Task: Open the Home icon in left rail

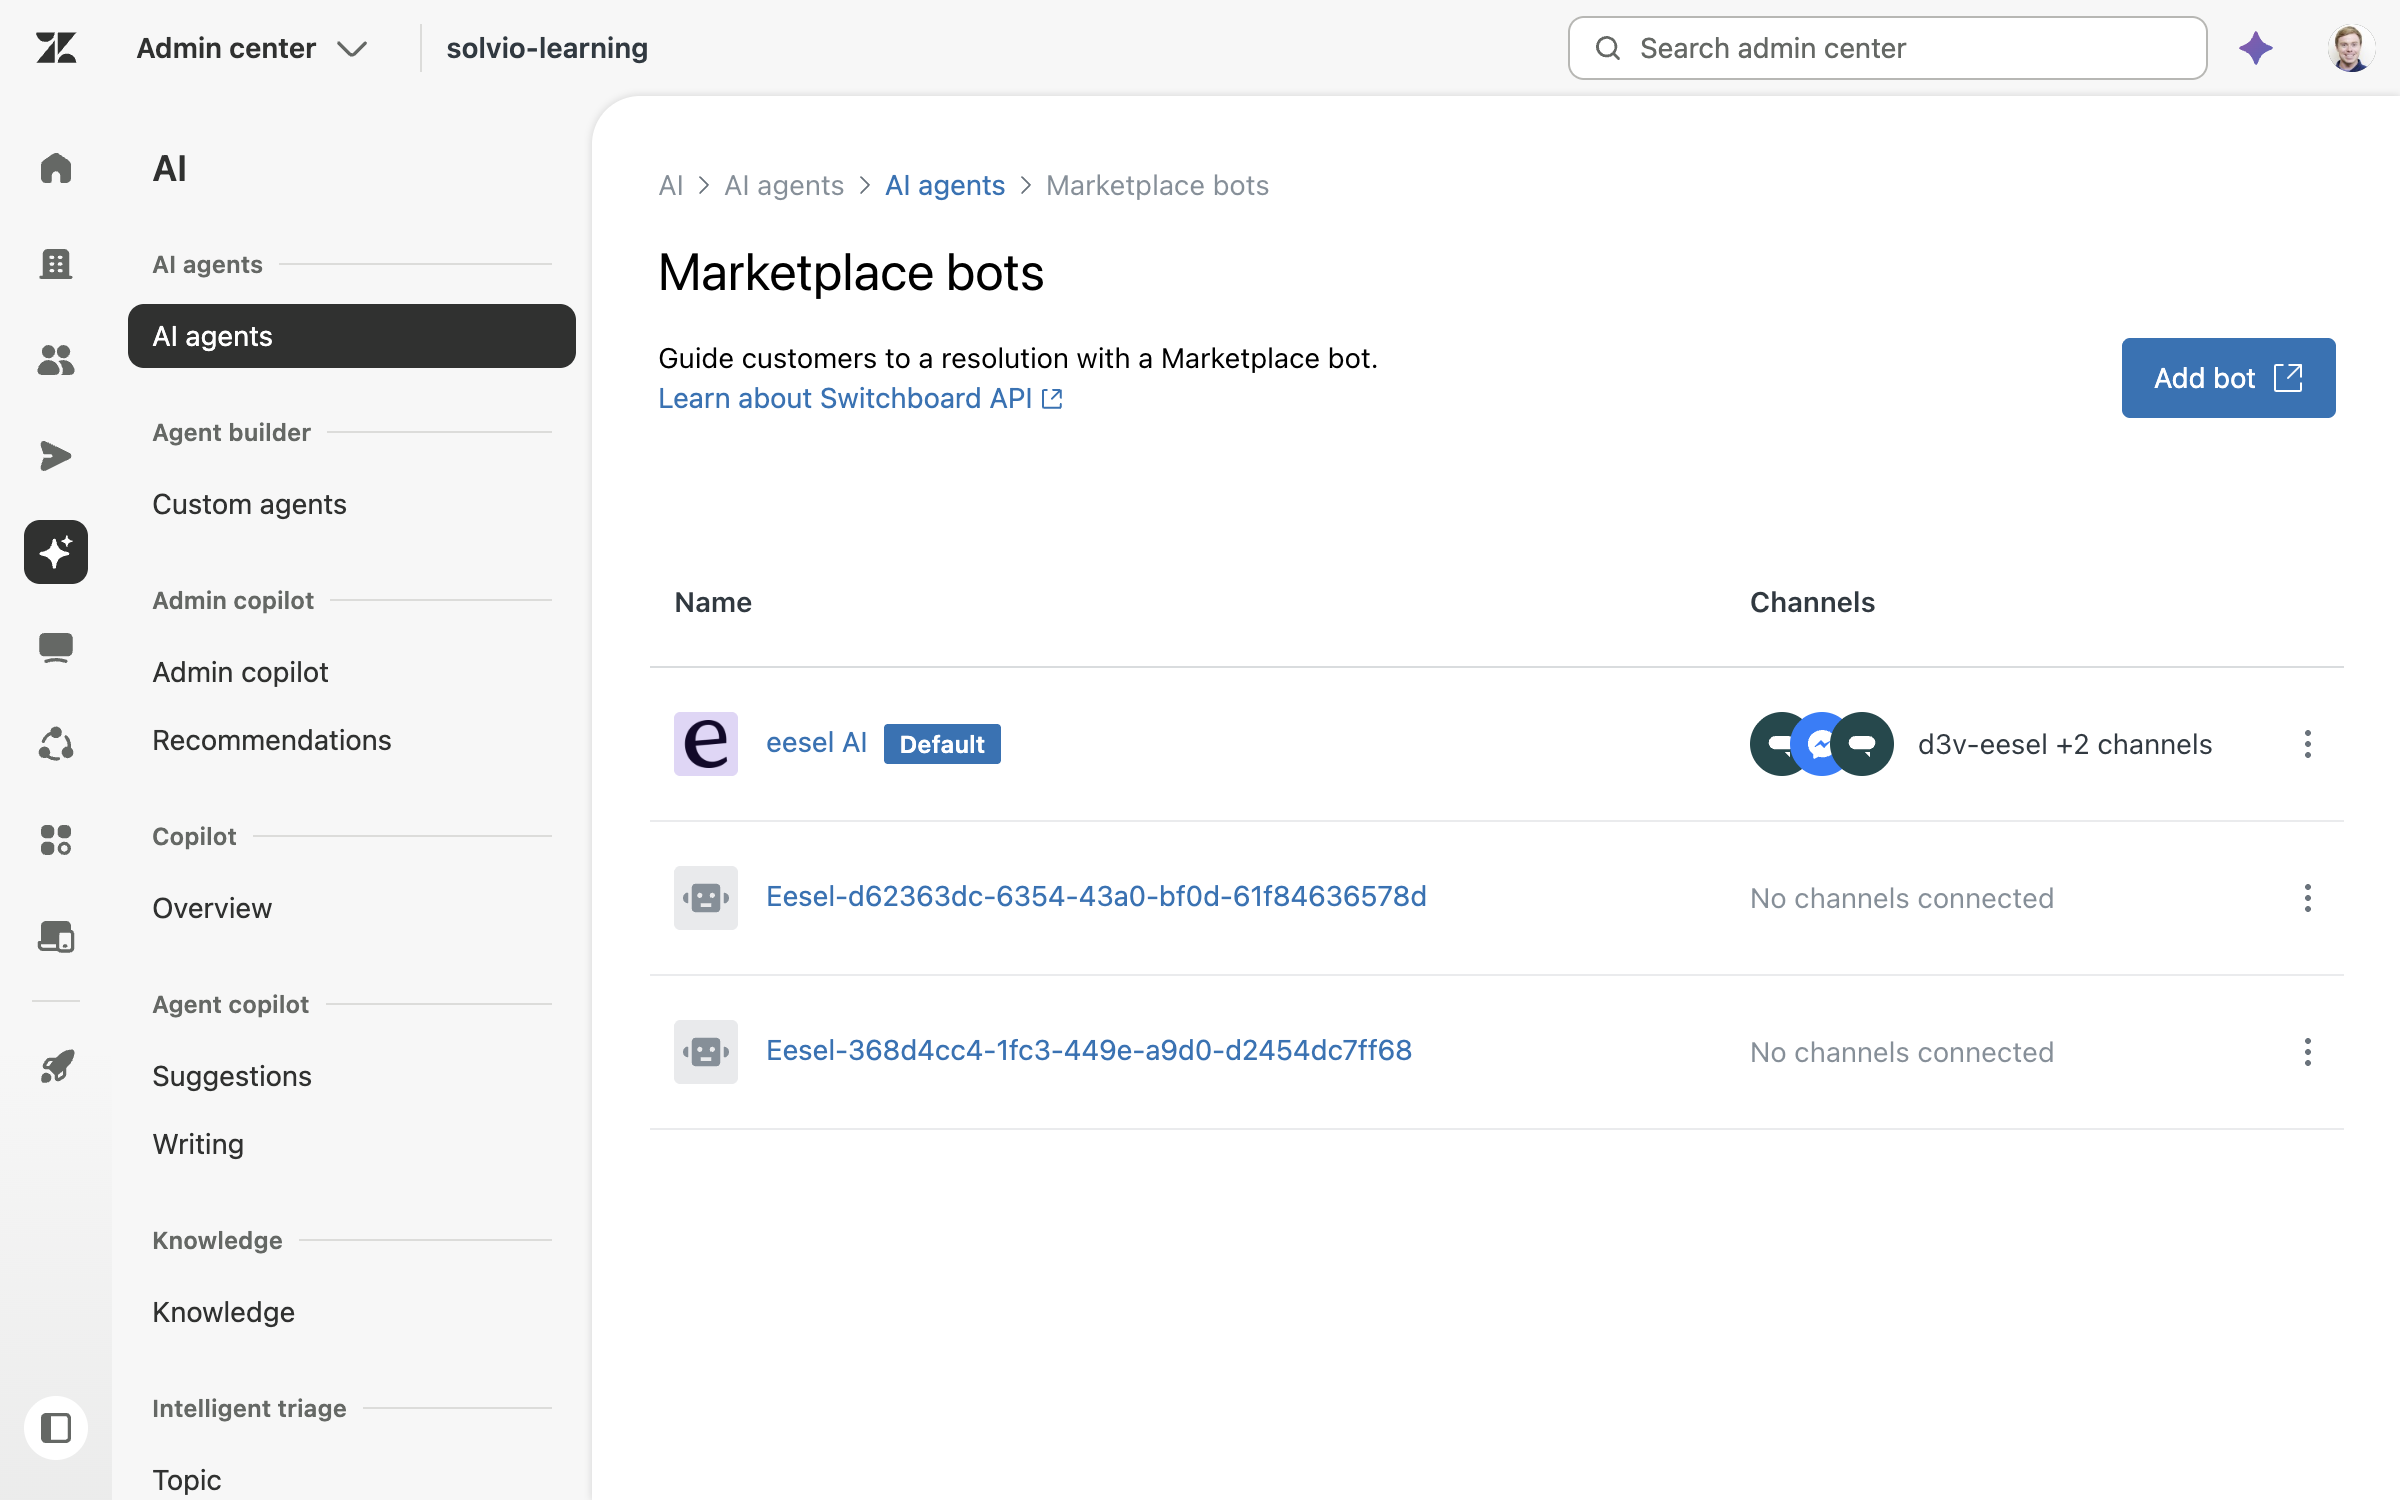Action: pos(56,168)
